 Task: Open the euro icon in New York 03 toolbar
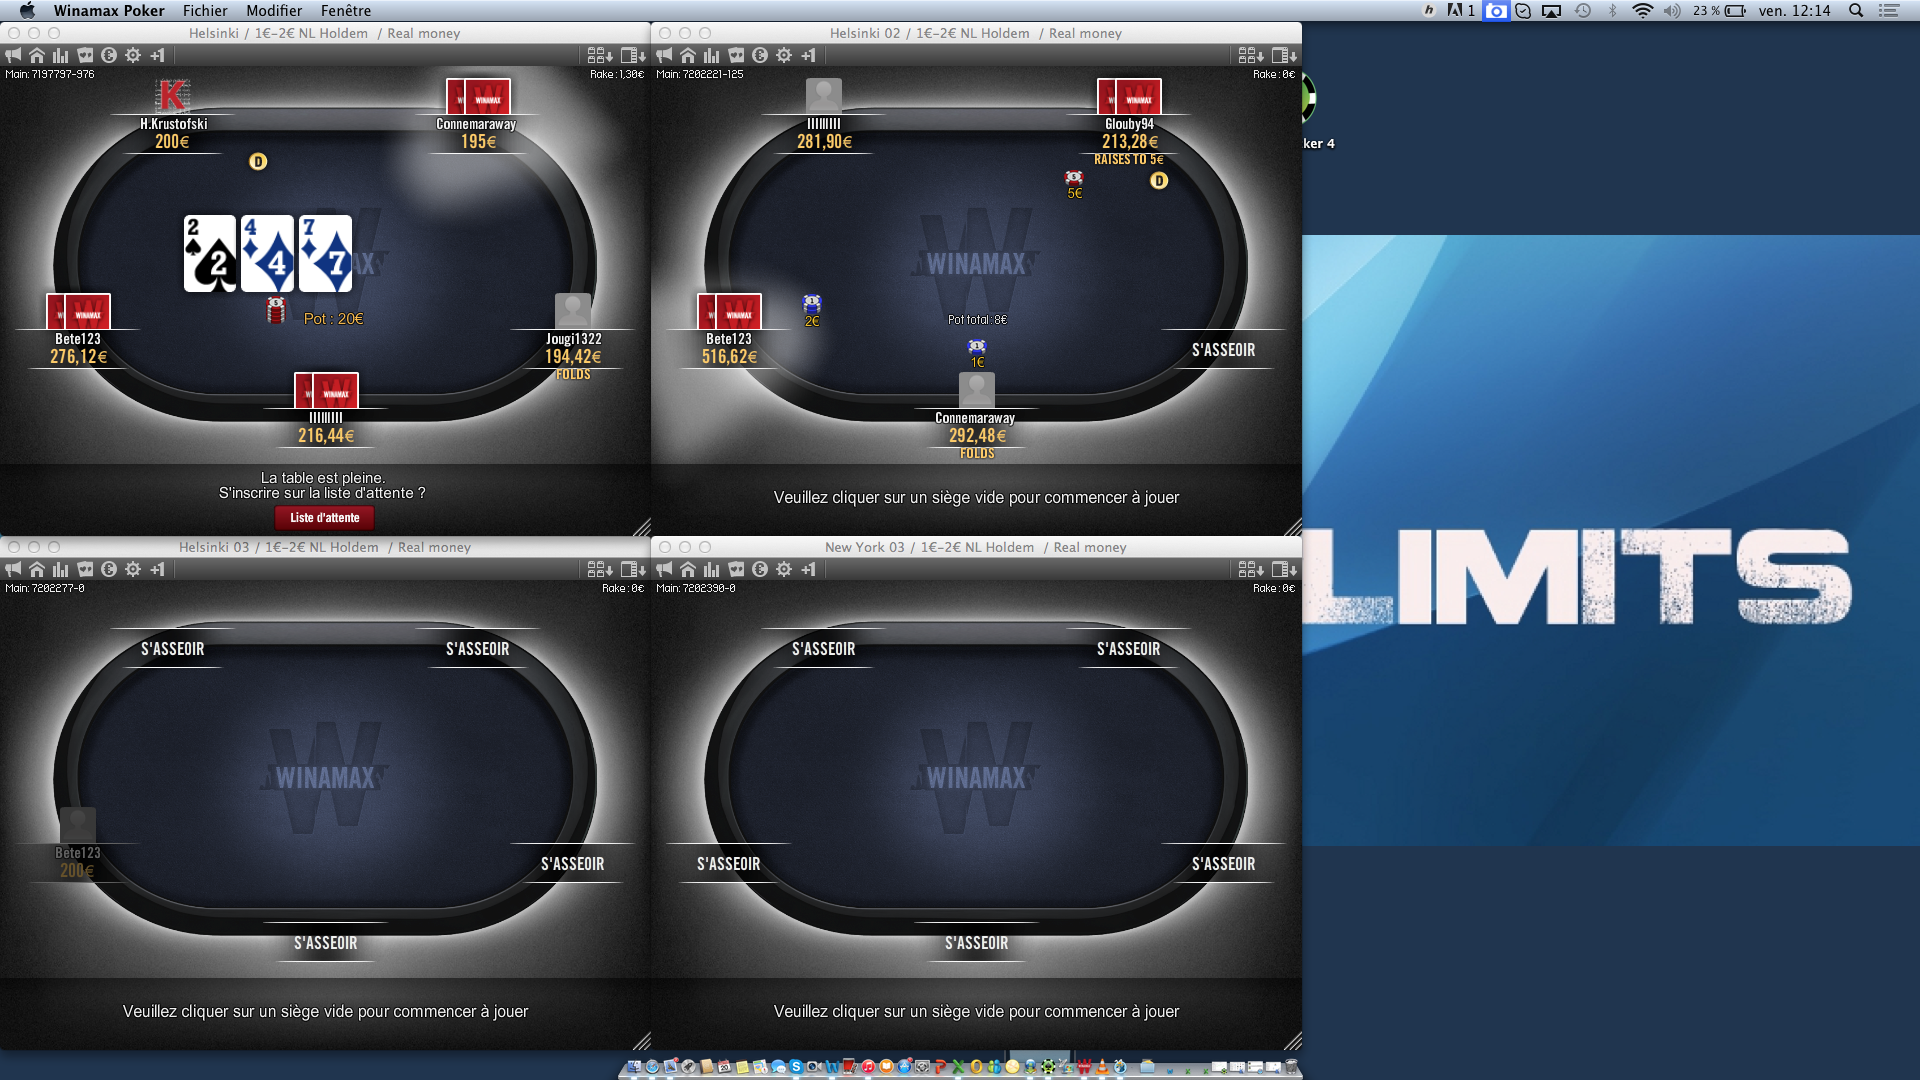click(760, 569)
